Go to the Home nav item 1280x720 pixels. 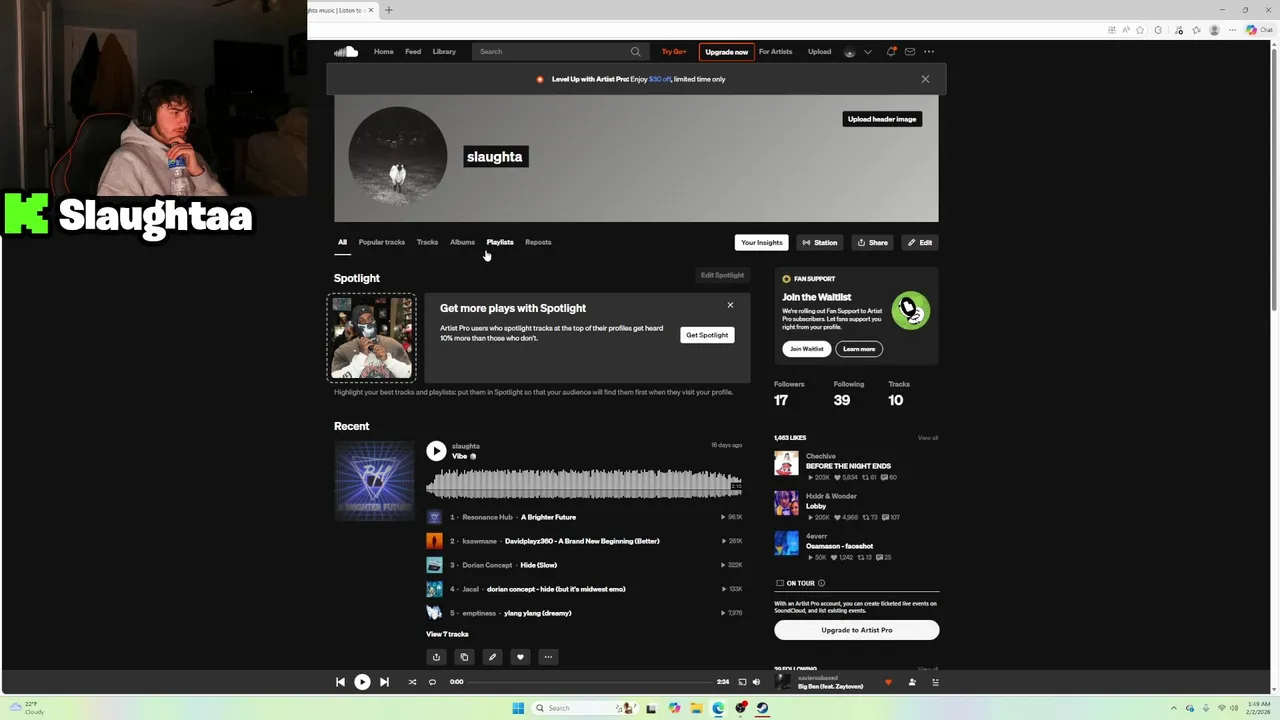(x=384, y=52)
